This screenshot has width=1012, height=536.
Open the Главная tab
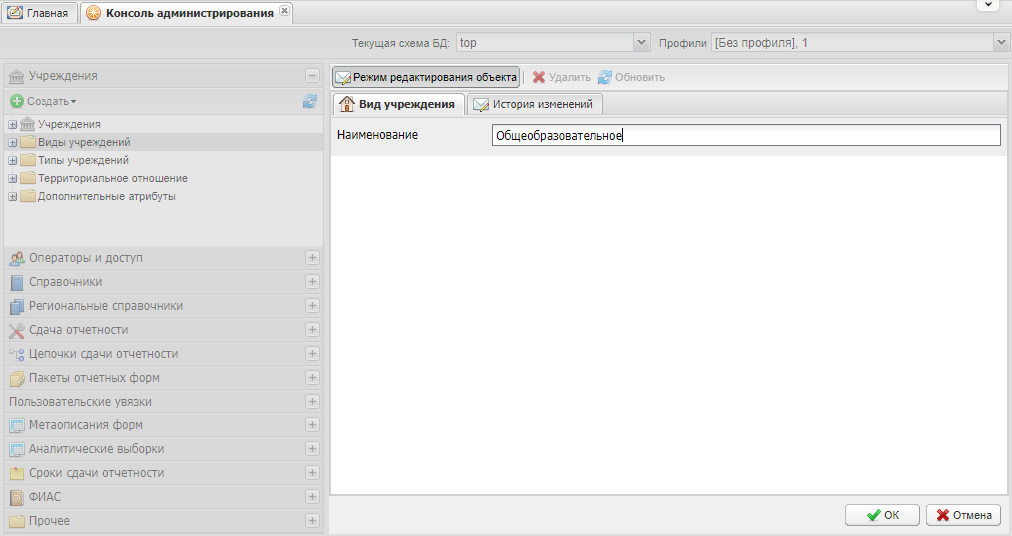coord(39,13)
